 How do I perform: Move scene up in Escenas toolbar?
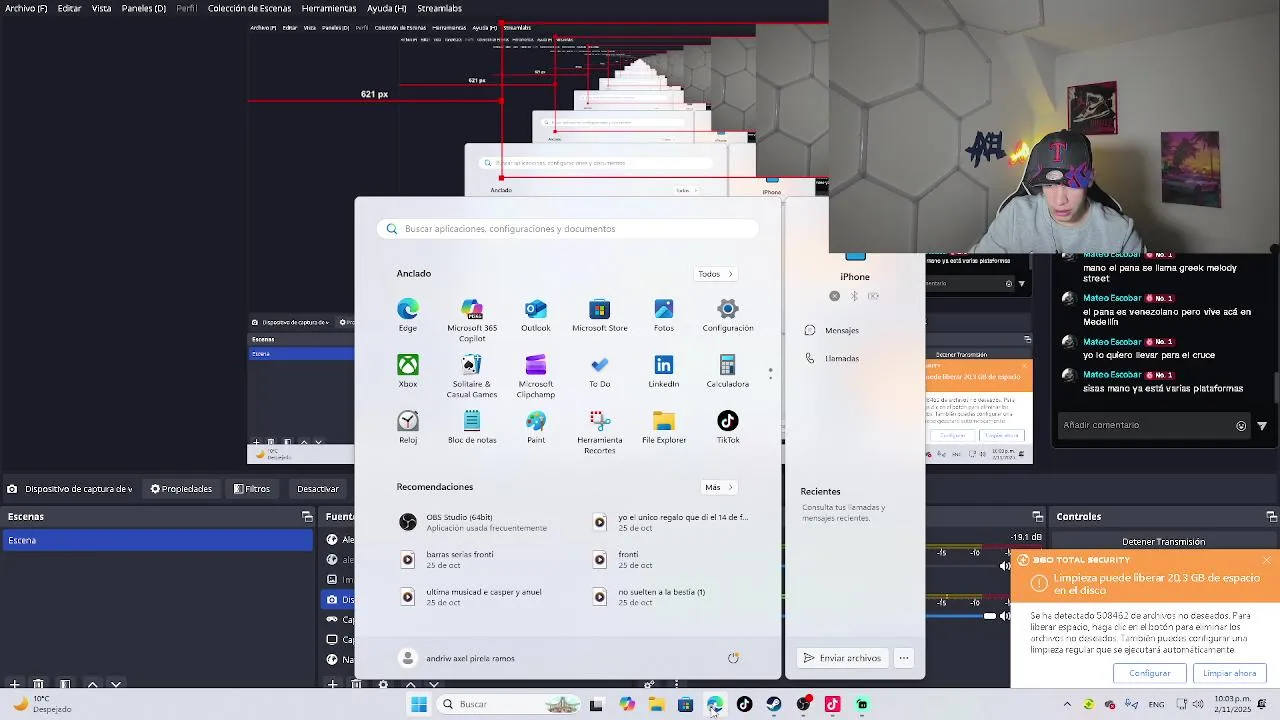click(x=92, y=685)
